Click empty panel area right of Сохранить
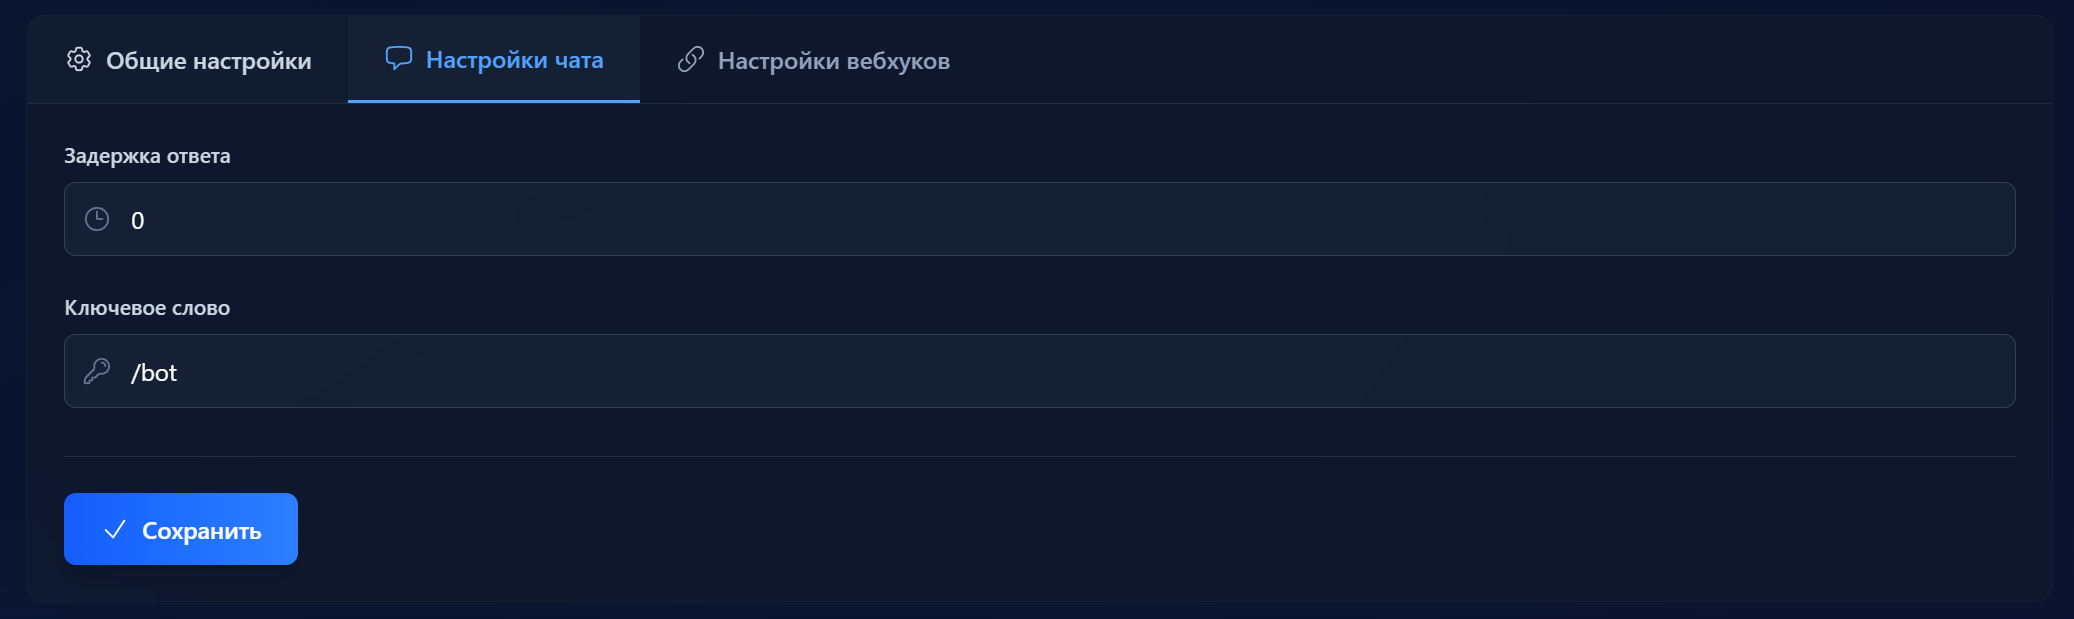2074x619 pixels. [x=1100, y=529]
